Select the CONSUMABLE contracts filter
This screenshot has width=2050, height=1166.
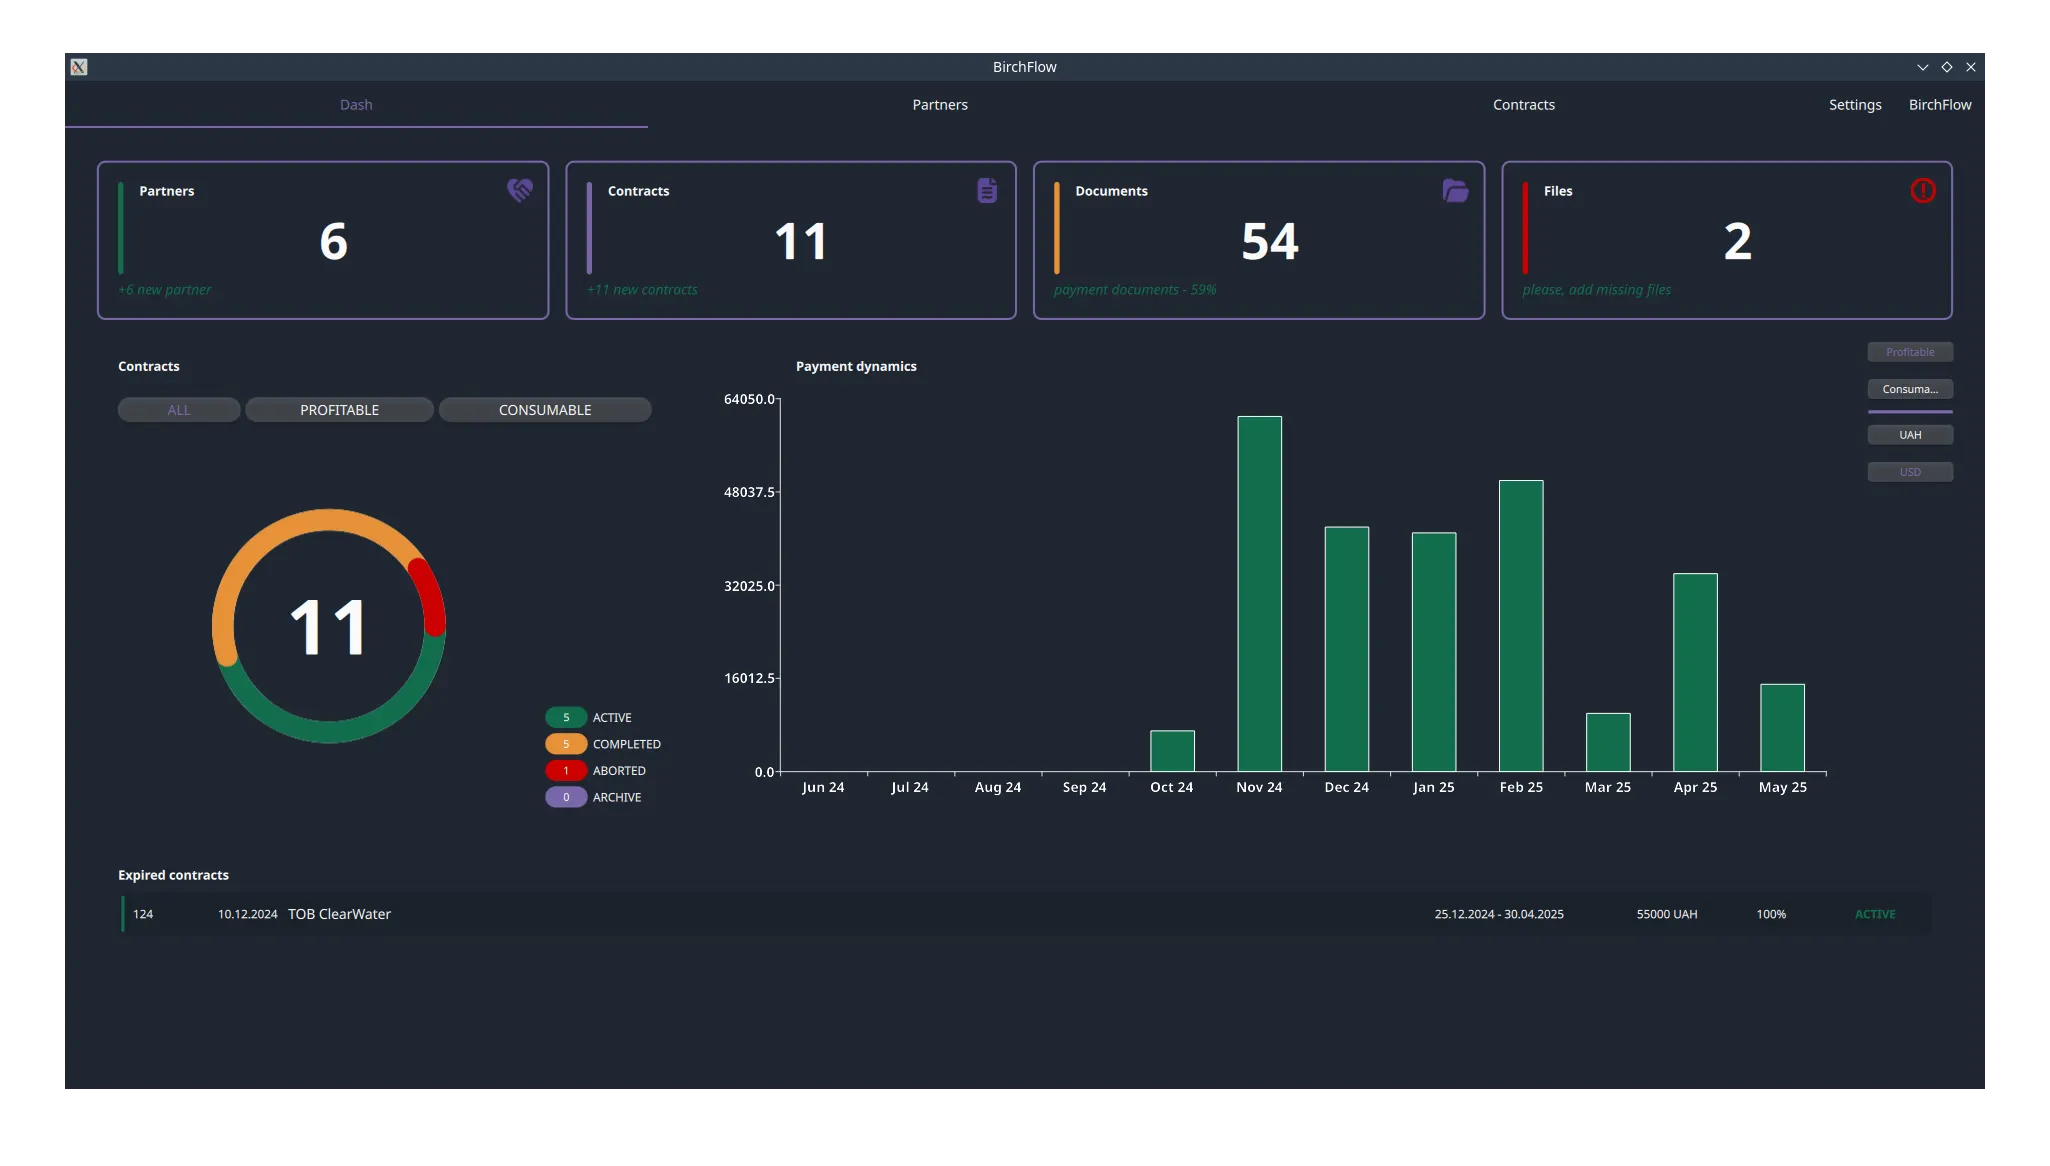coord(545,410)
